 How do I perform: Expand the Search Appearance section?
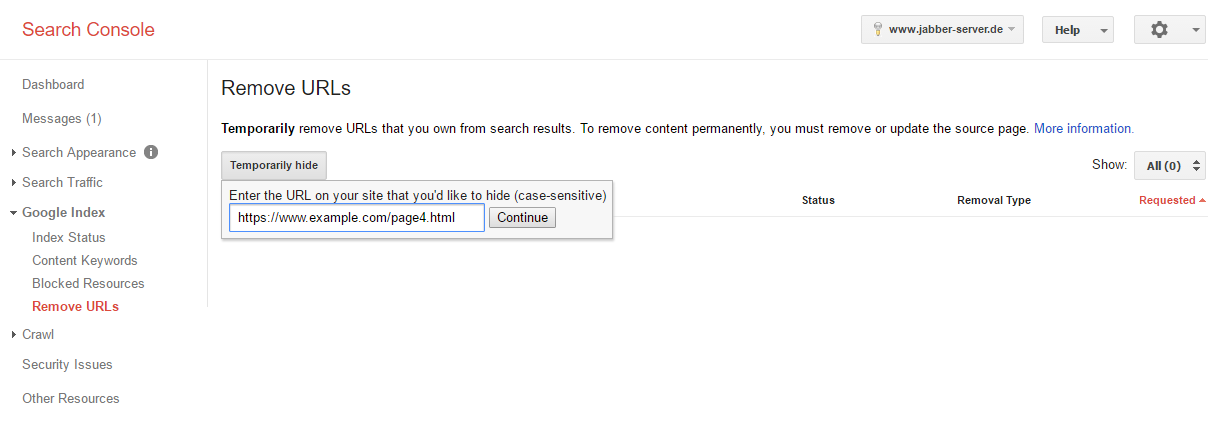(79, 152)
